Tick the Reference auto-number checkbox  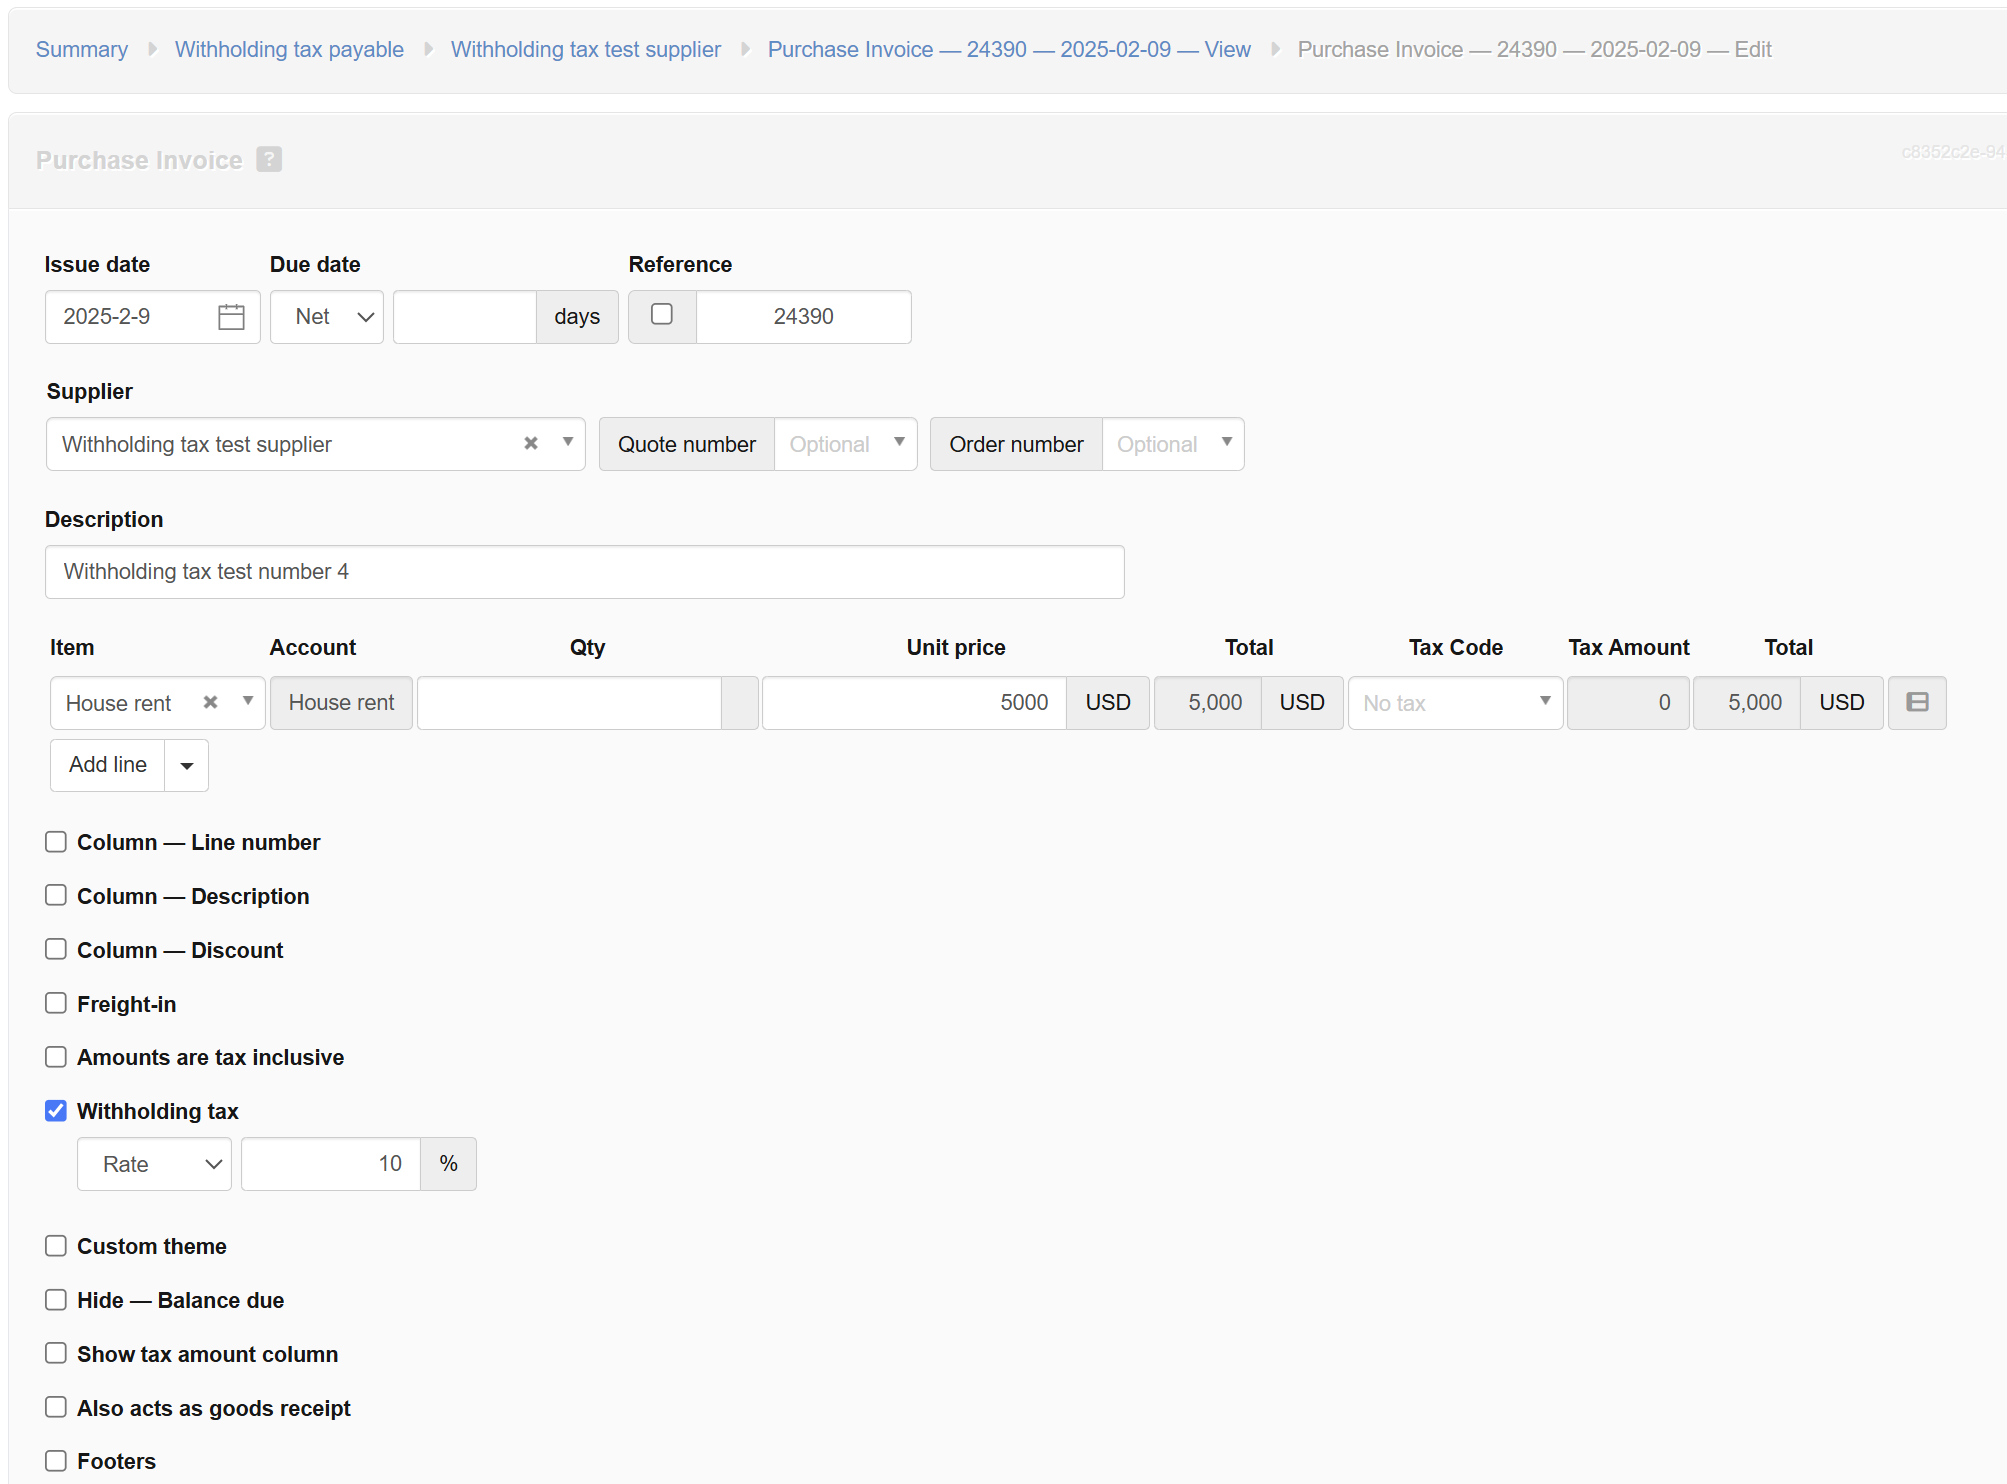[662, 315]
